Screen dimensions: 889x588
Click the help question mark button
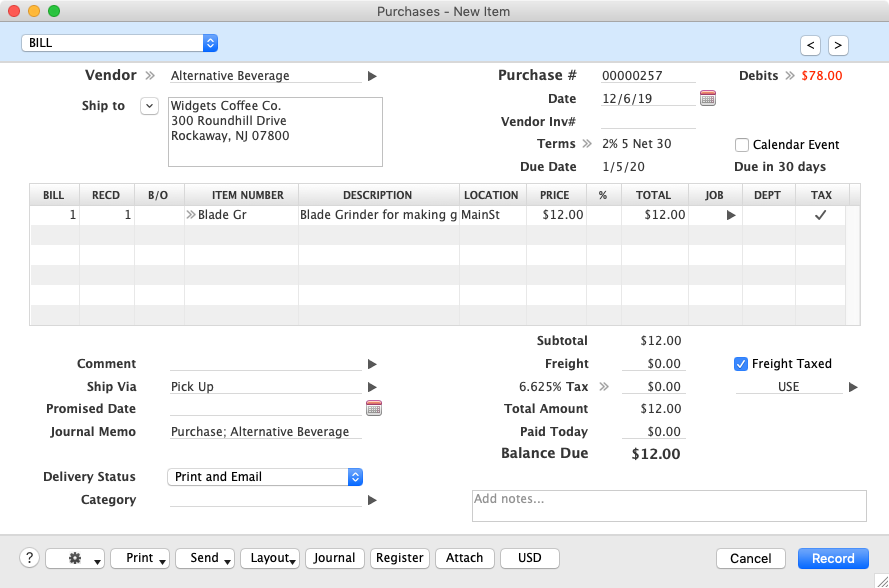click(30, 558)
